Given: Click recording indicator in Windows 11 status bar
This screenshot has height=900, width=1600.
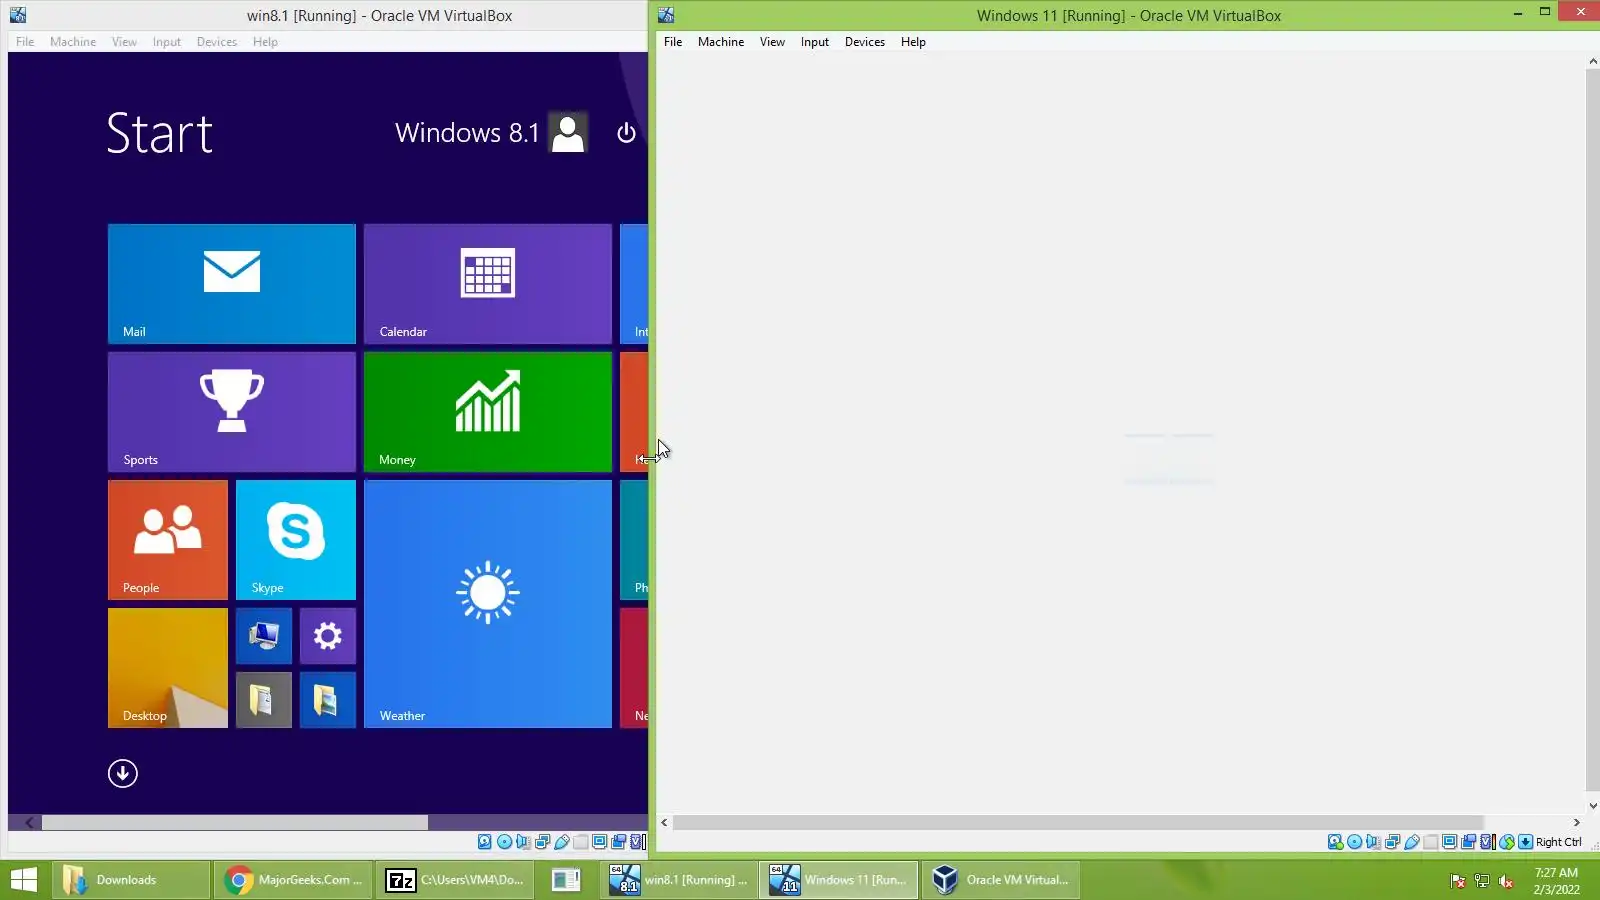Looking at the screenshot, I should pos(1469,842).
